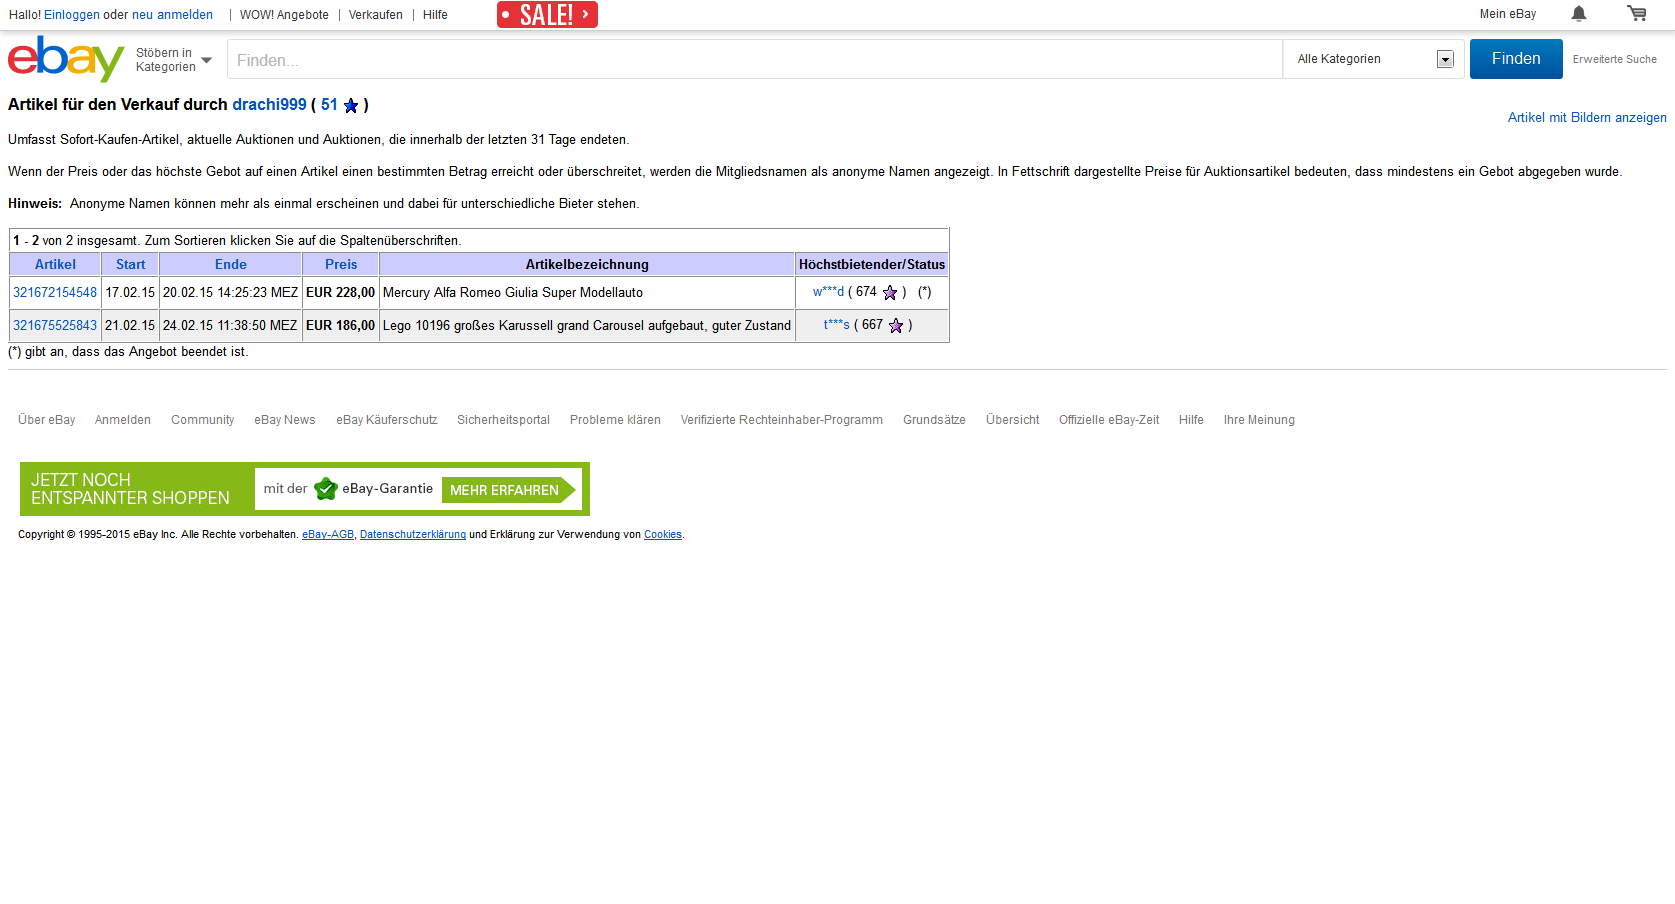Click Mercury Alfa Romeo Giulia Super Modellauto text
The height and width of the screenshot is (904, 1675).
pos(513,293)
